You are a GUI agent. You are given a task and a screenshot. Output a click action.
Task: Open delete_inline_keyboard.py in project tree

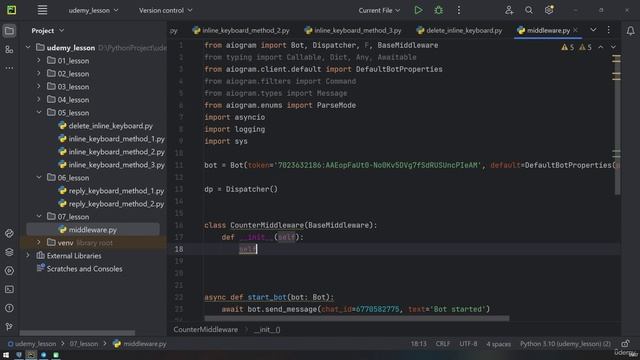point(105,126)
